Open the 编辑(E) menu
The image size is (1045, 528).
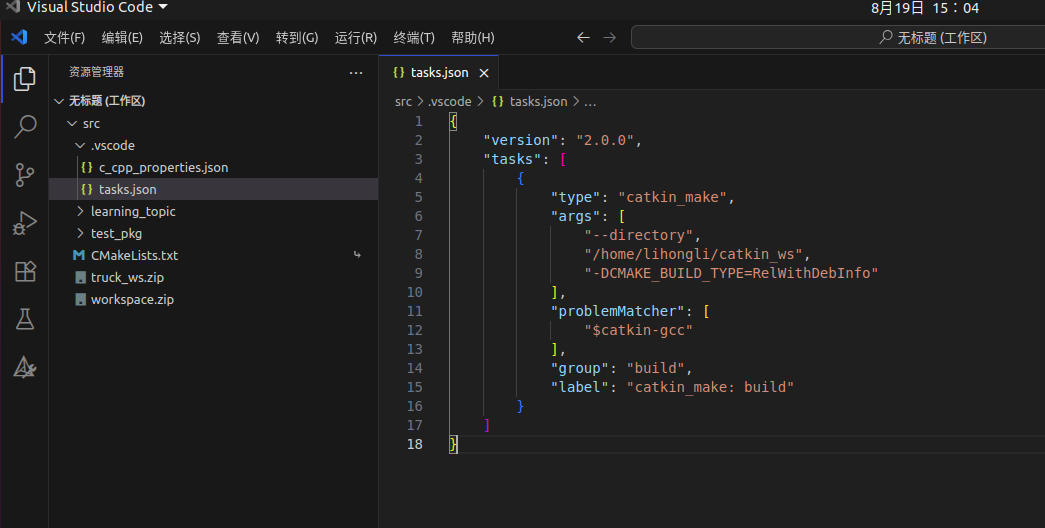[x=122, y=37]
